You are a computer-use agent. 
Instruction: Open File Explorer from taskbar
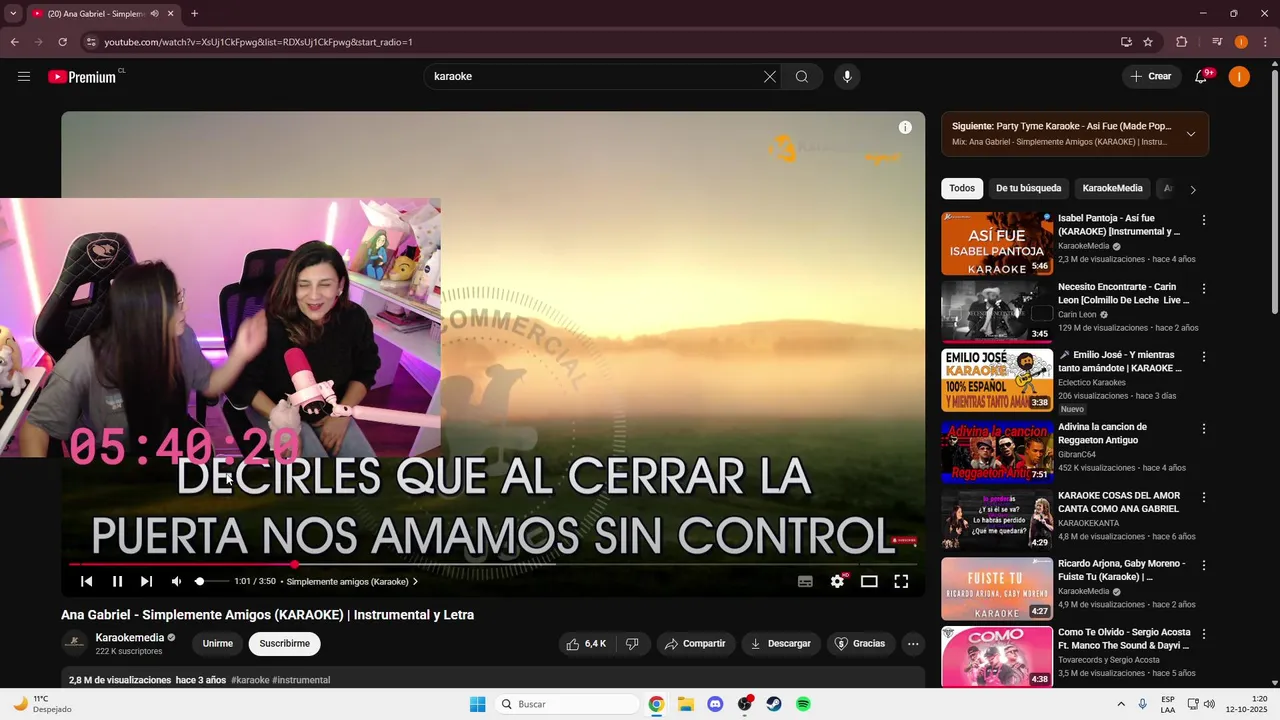tap(686, 704)
